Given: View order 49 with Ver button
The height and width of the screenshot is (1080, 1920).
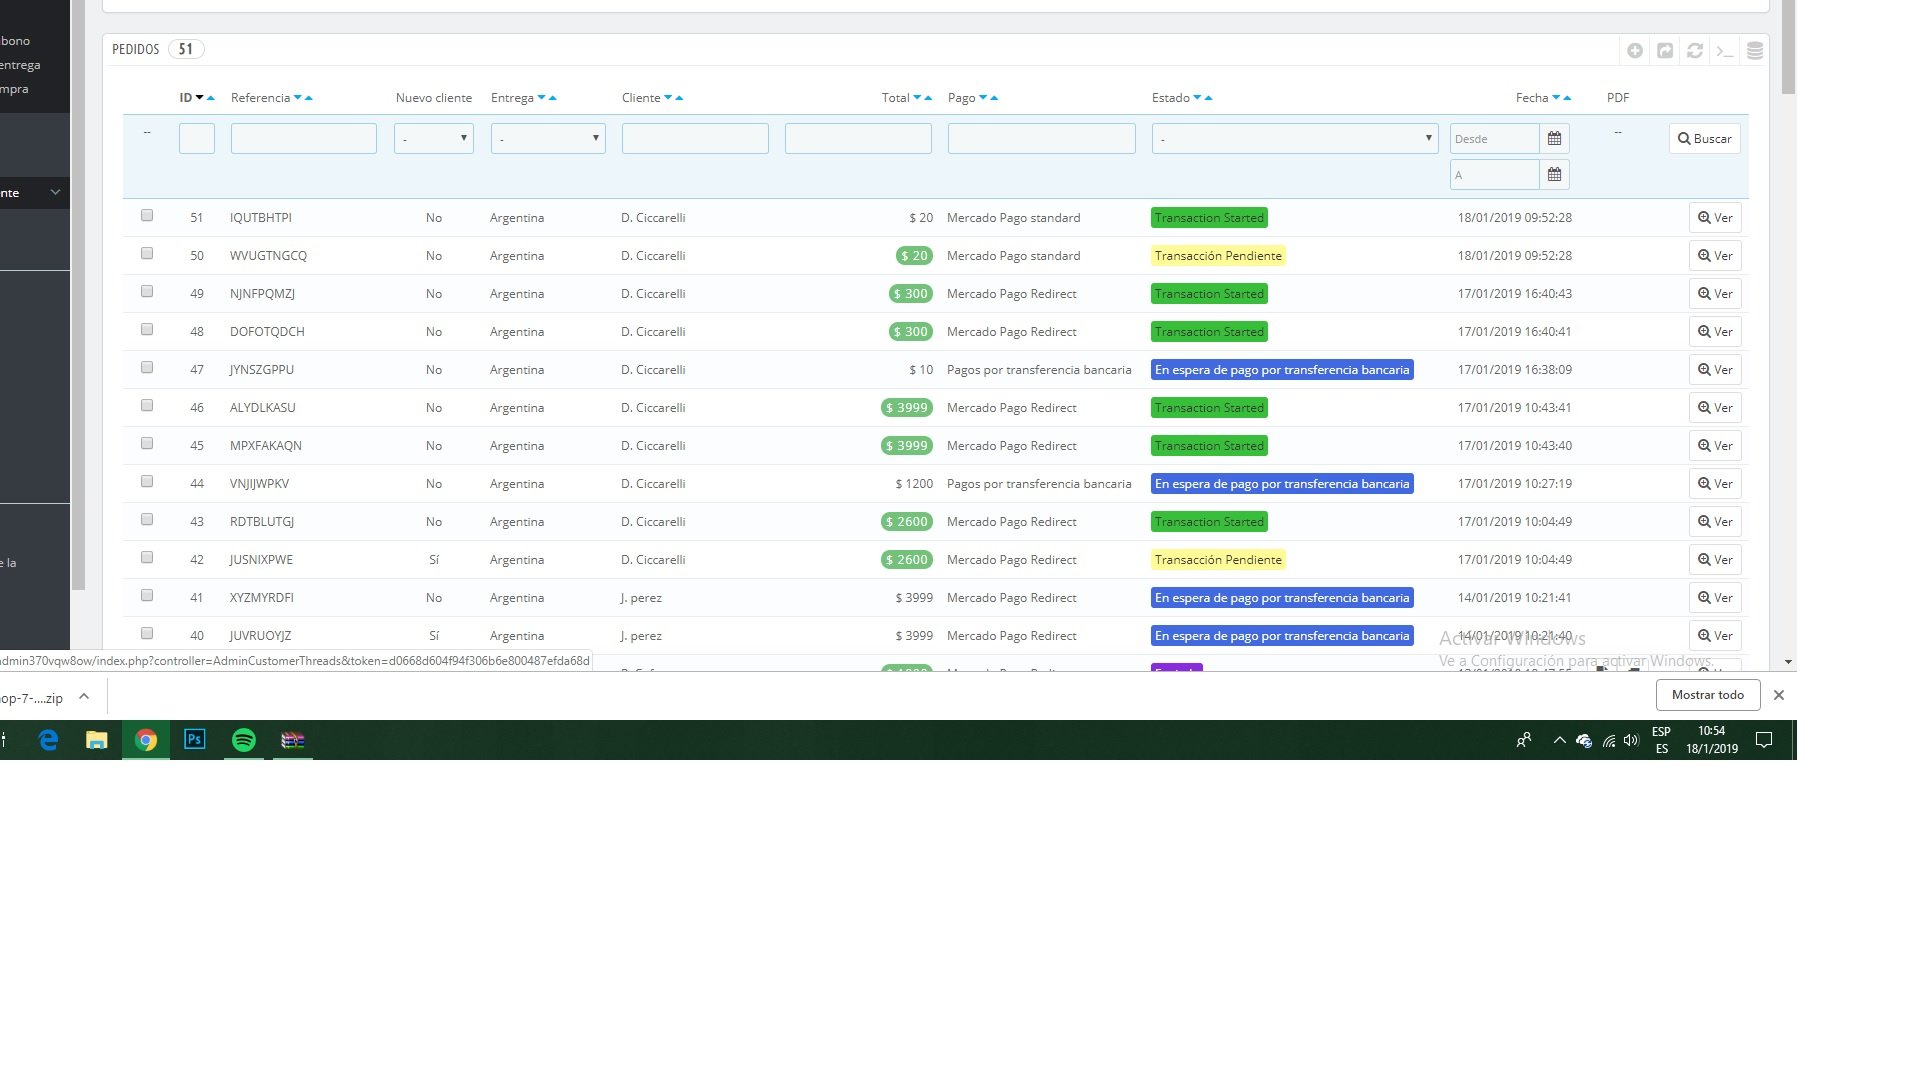Looking at the screenshot, I should pyautogui.click(x=1715, y=294).
